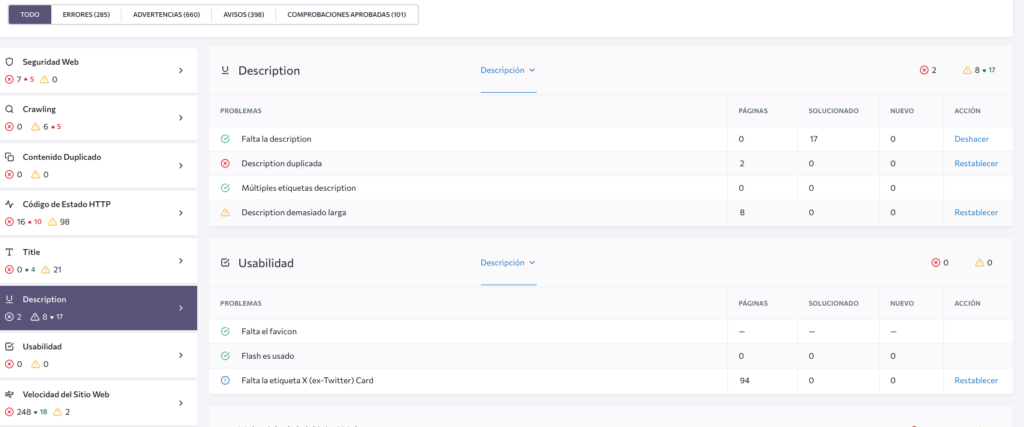This screenshot has height=427, width=1024.
Task: Click the underline icon in the Description panel header
Action: (225, 71)
